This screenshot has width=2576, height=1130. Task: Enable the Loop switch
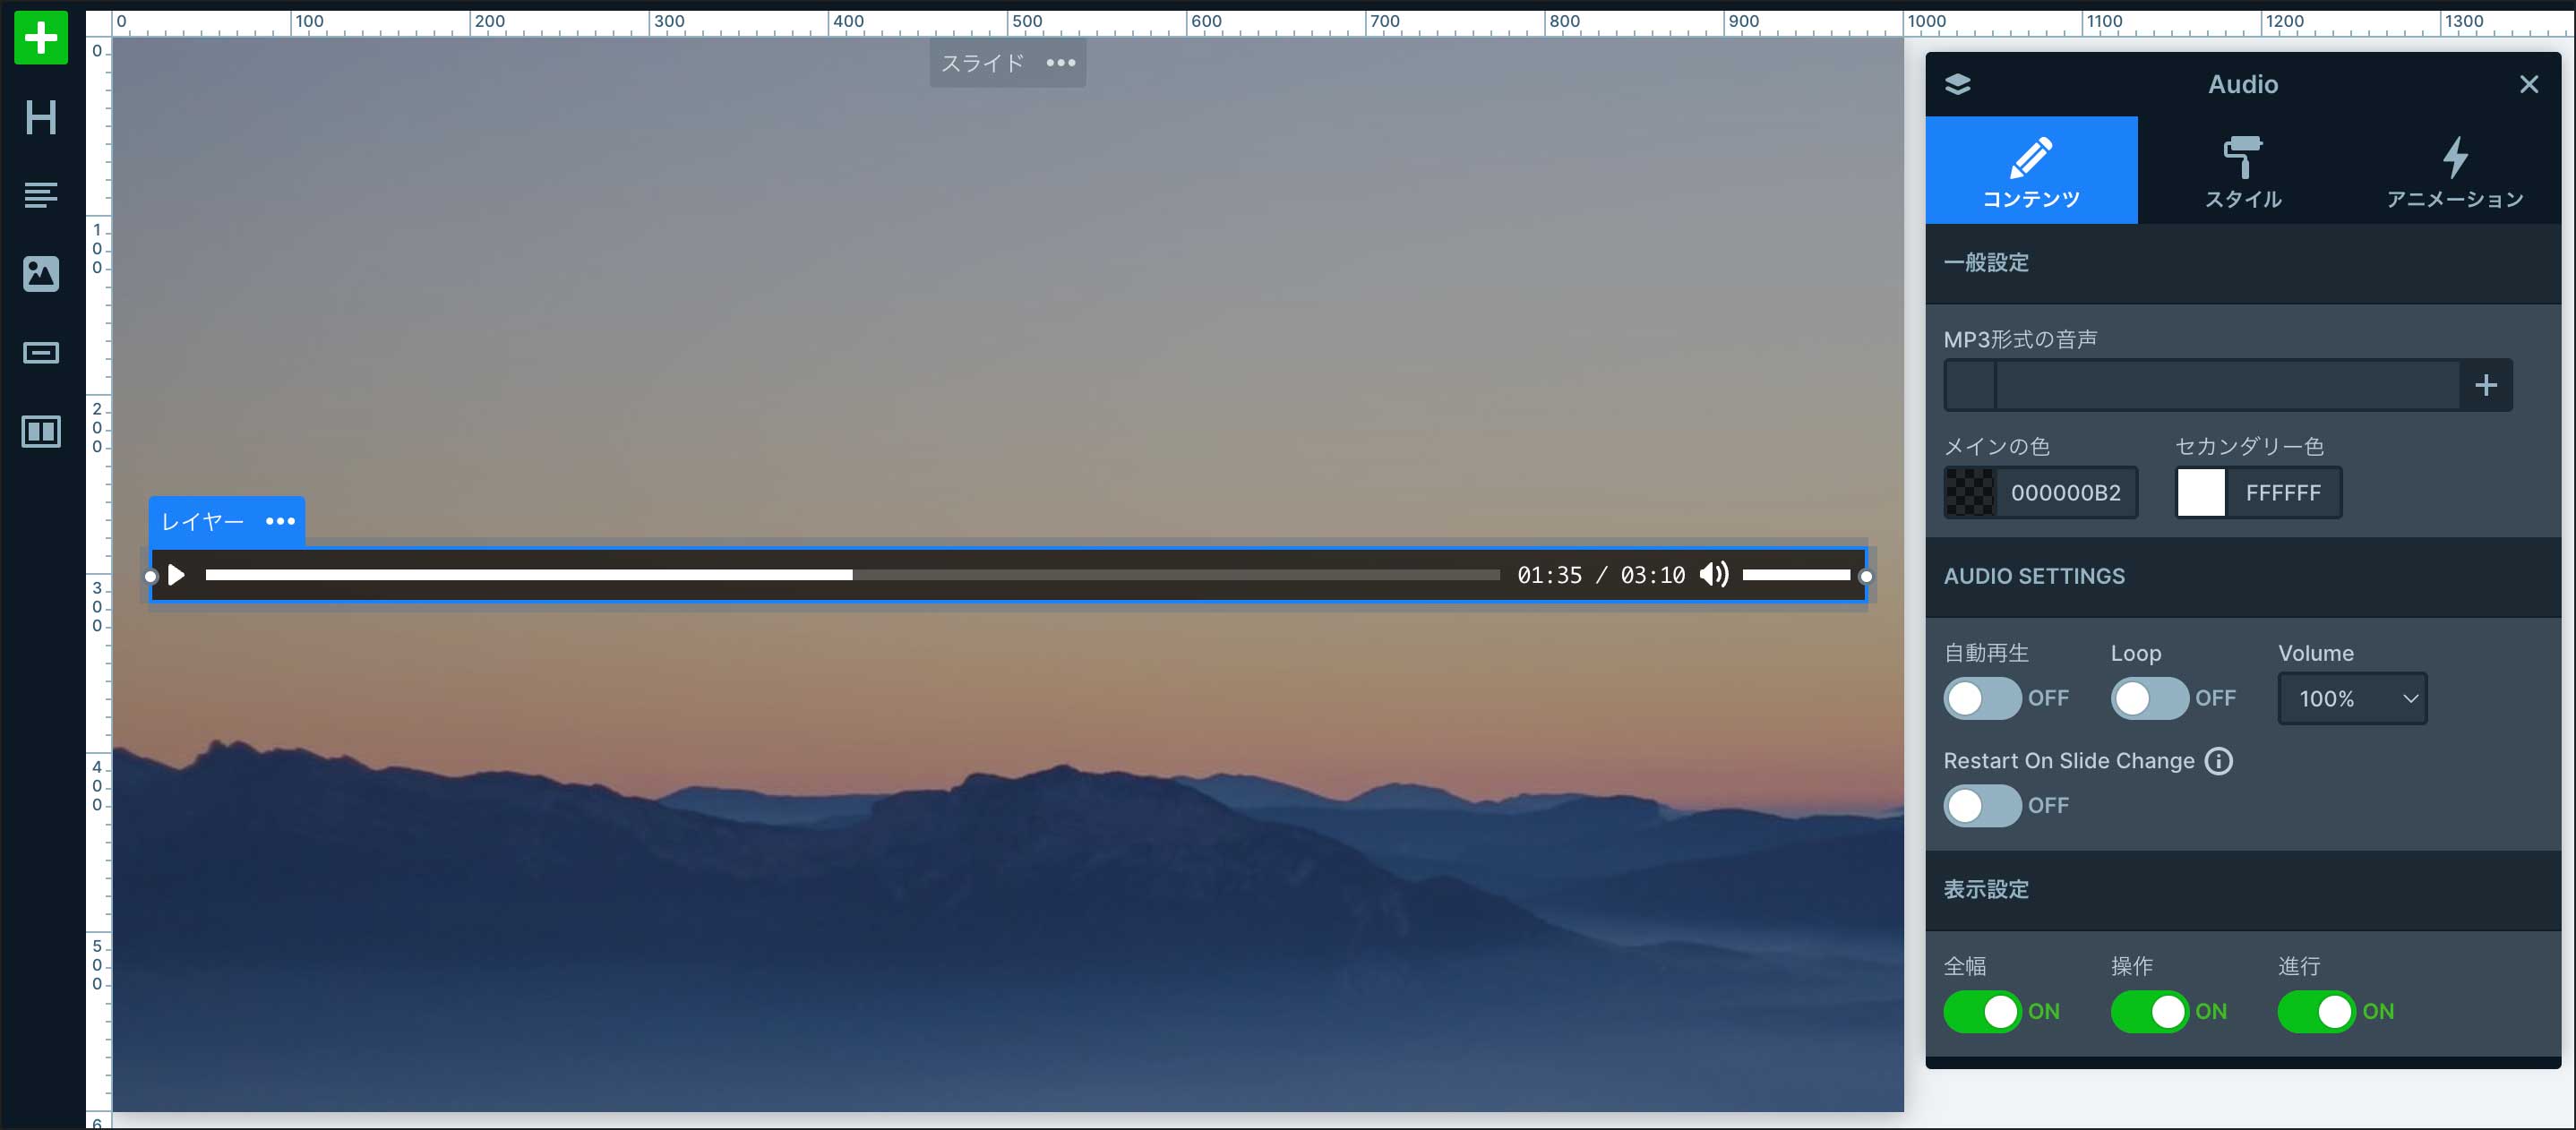[2148, 698]
